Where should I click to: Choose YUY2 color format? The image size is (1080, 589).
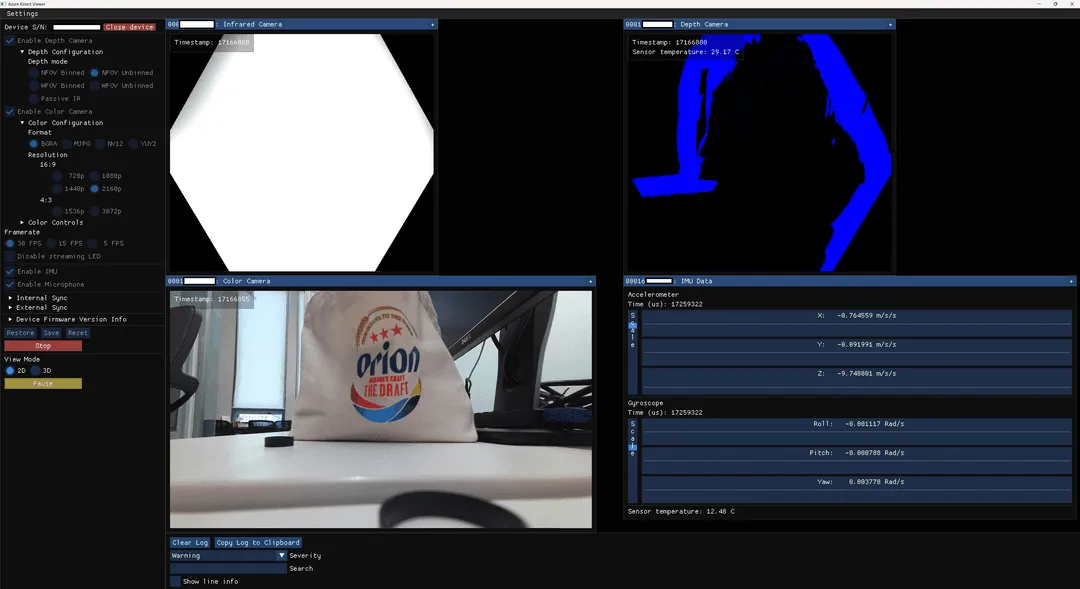133,144
